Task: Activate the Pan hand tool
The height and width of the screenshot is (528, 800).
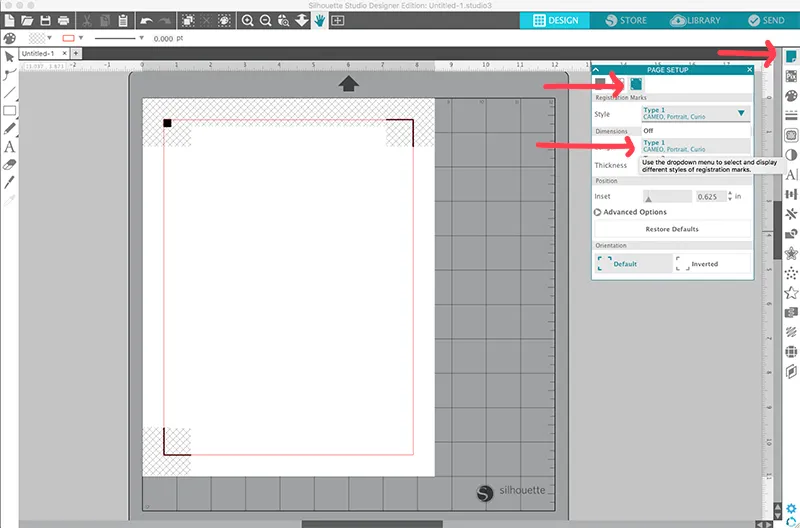Action: [x=320, y=20]
